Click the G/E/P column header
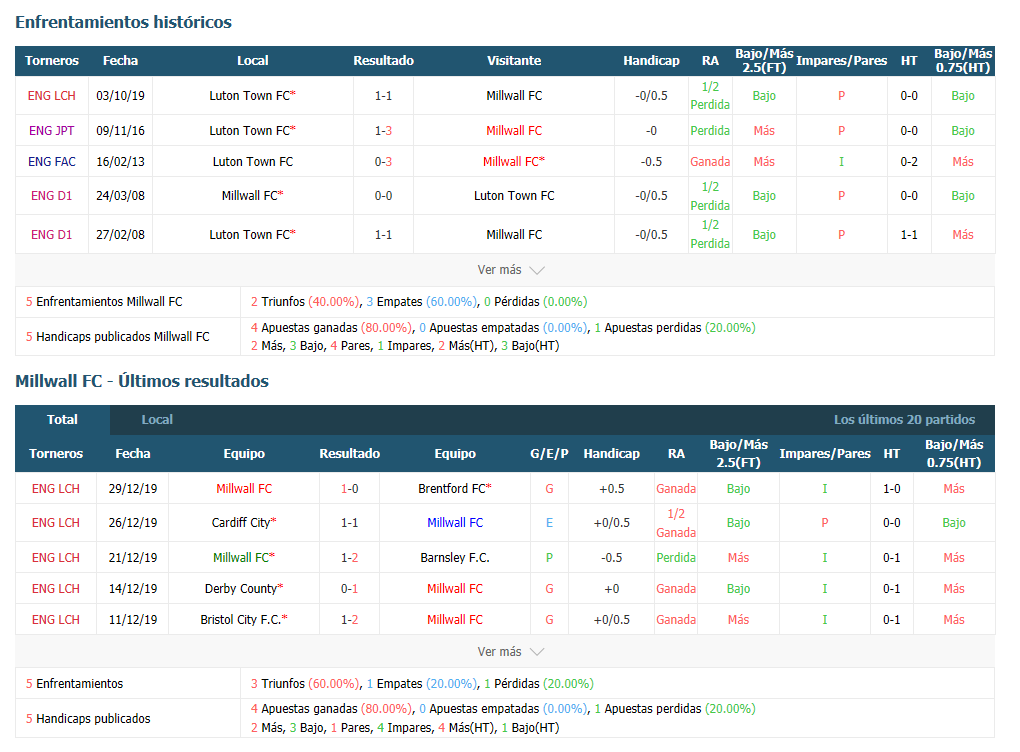This screenshot has height=752, width=1020. click(x=549, y=453)
